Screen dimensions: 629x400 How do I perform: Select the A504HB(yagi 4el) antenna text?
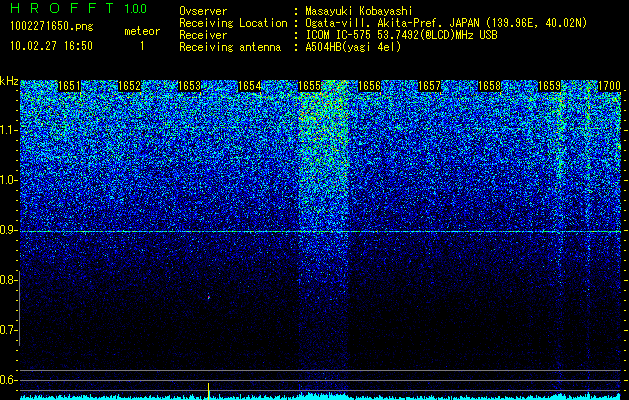353,47
